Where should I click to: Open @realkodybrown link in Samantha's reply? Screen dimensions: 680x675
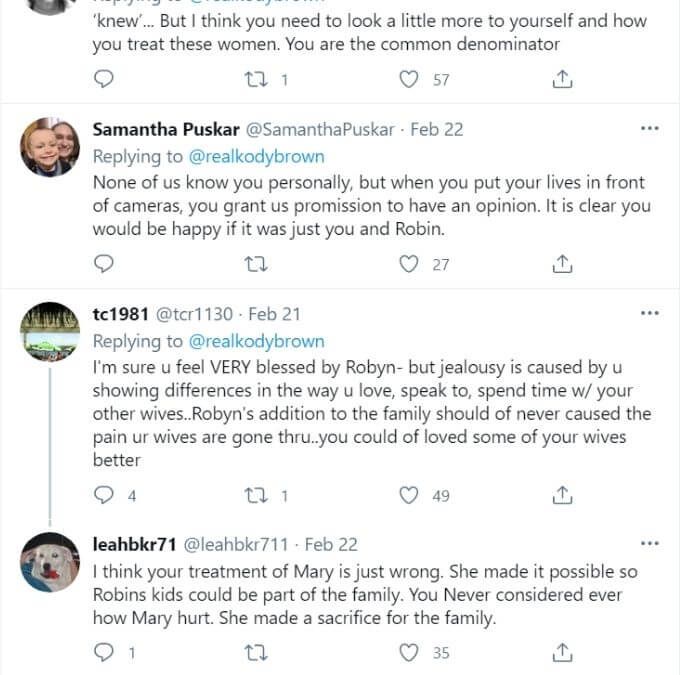tap(256, 157)
